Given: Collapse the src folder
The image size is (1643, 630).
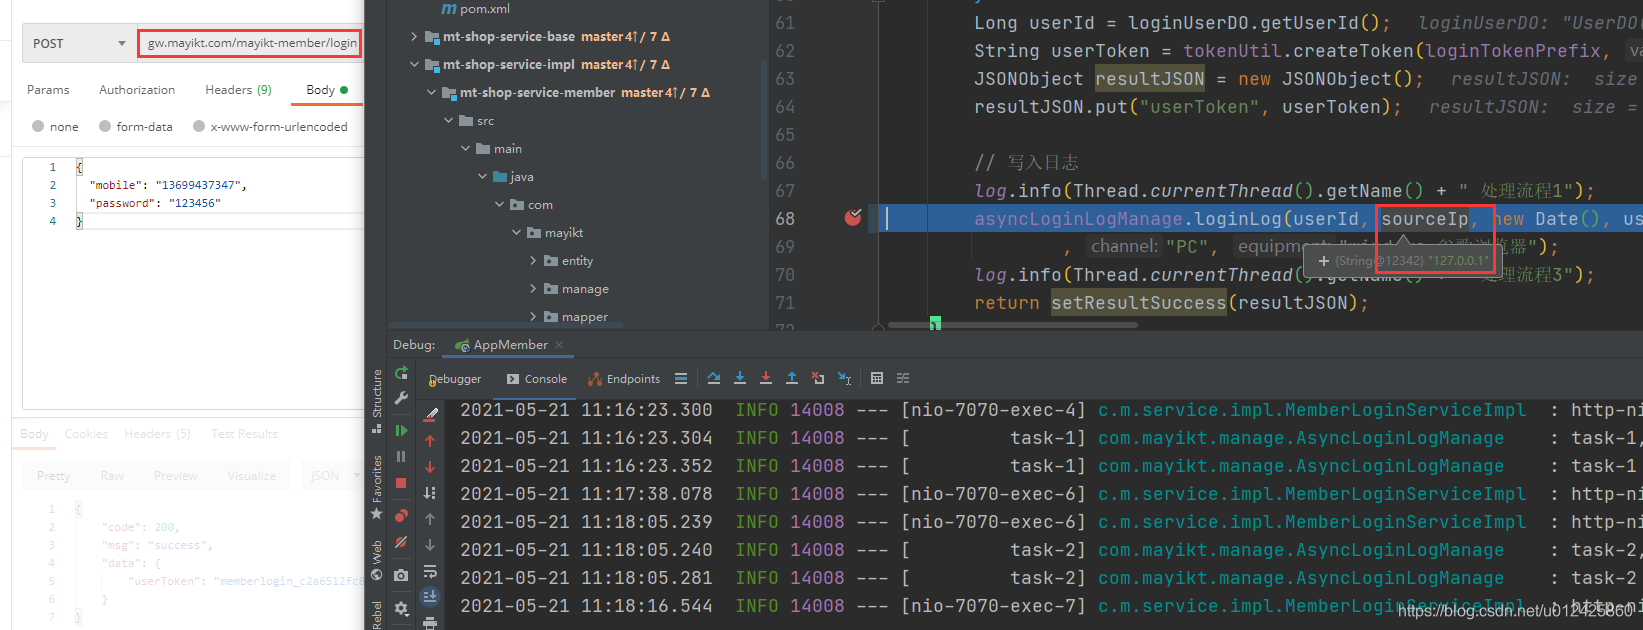Looking at the screenshot, I should (x=449, y=121).
